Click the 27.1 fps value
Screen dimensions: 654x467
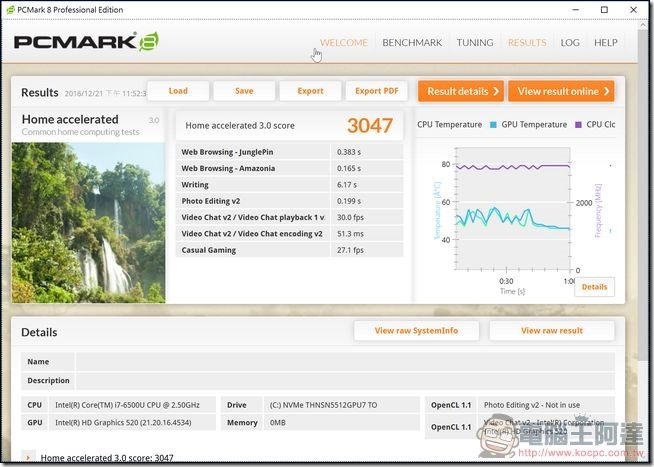350,250
